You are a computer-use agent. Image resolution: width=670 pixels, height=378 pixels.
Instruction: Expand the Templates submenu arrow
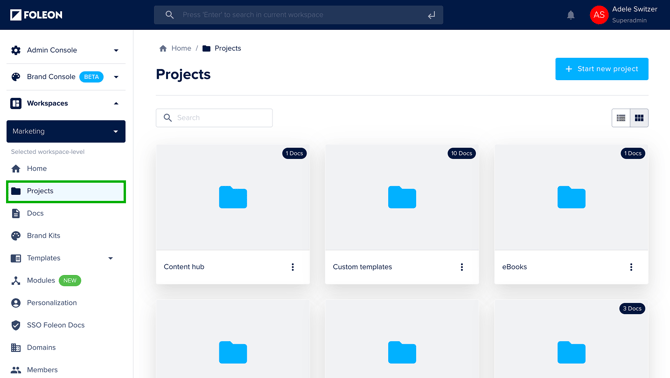click(111, 258)
